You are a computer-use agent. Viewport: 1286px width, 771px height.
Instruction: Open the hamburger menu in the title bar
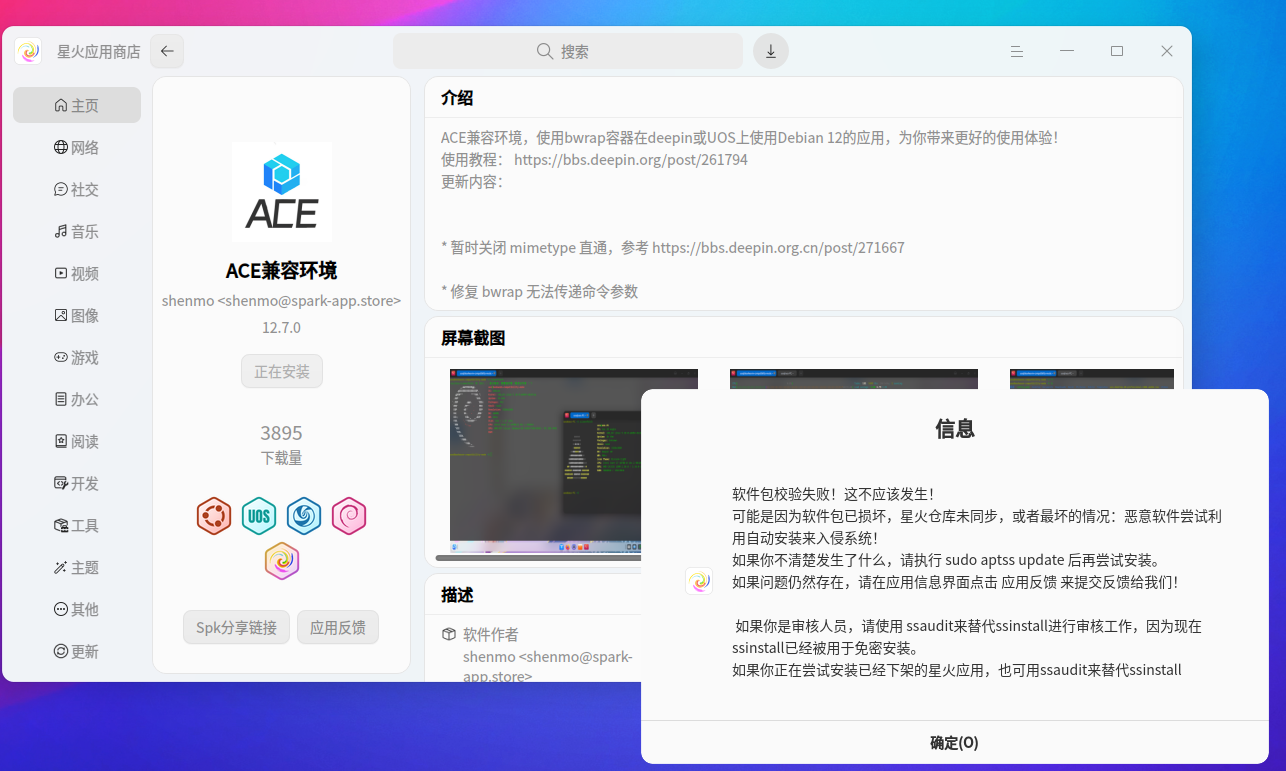tap(1017, 51)
